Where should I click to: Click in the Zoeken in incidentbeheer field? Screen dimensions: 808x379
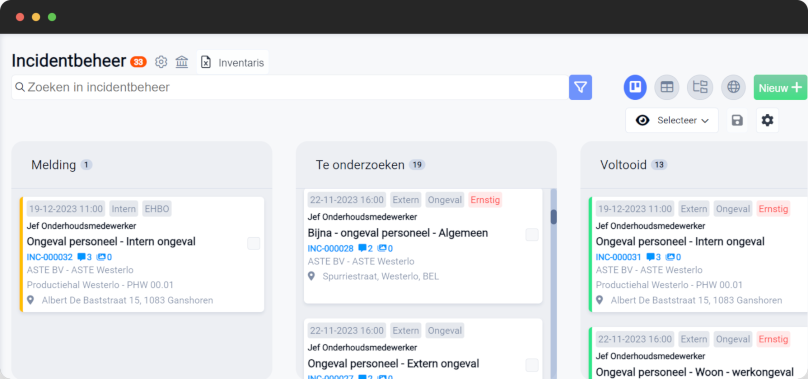coord(290,88)
